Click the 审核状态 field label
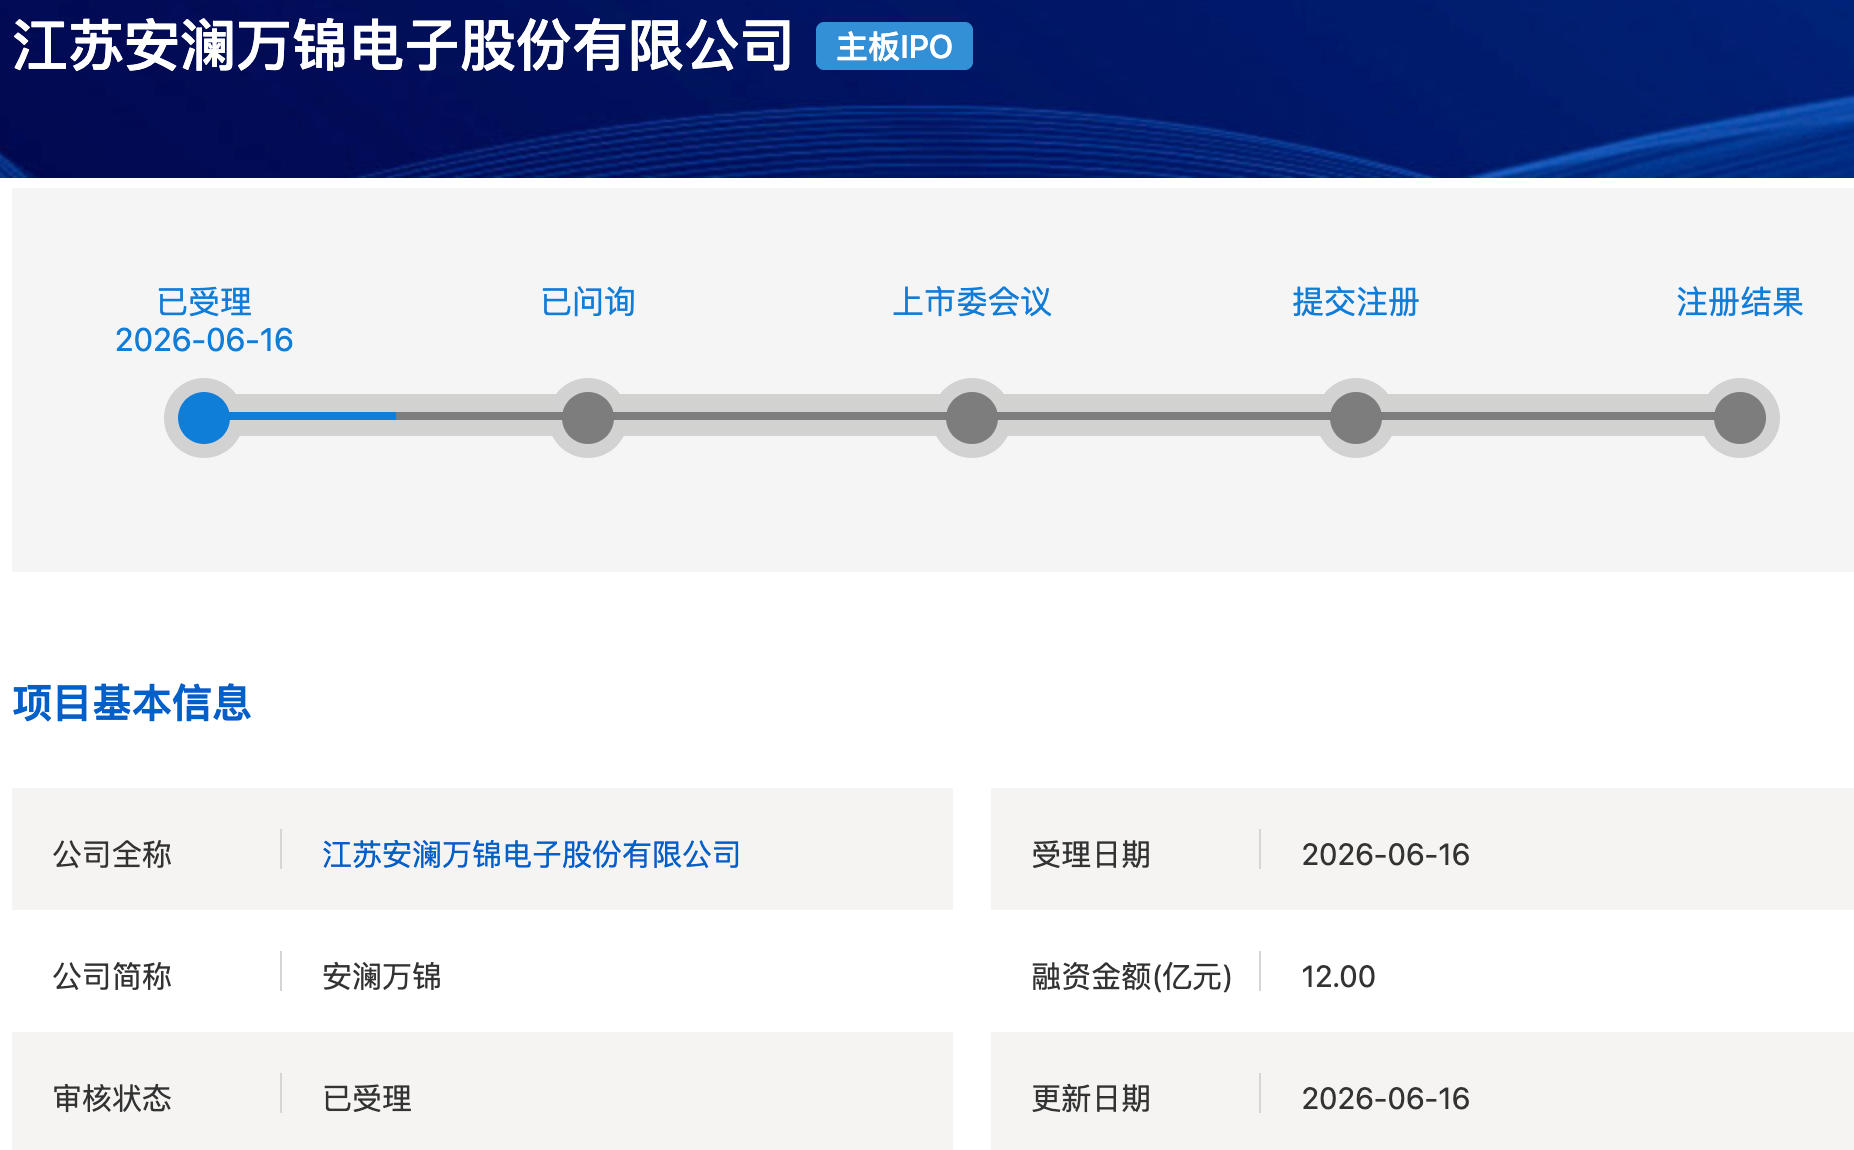The height and width of the screenshot is (1150, 1854). pyautogui.click(x=112, y=1099)
